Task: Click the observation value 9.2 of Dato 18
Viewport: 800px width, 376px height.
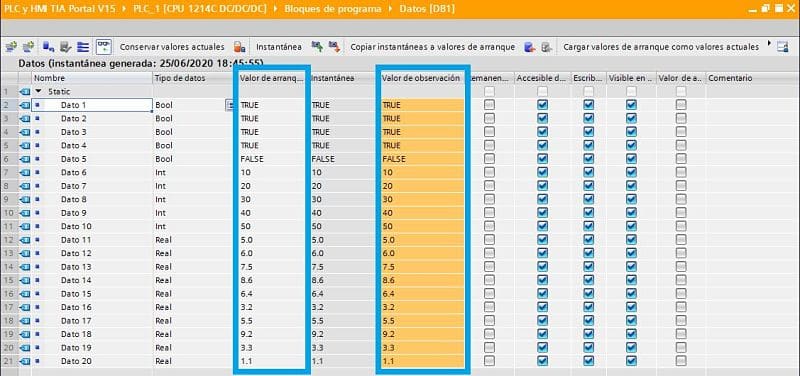Action: pos(388,334)
